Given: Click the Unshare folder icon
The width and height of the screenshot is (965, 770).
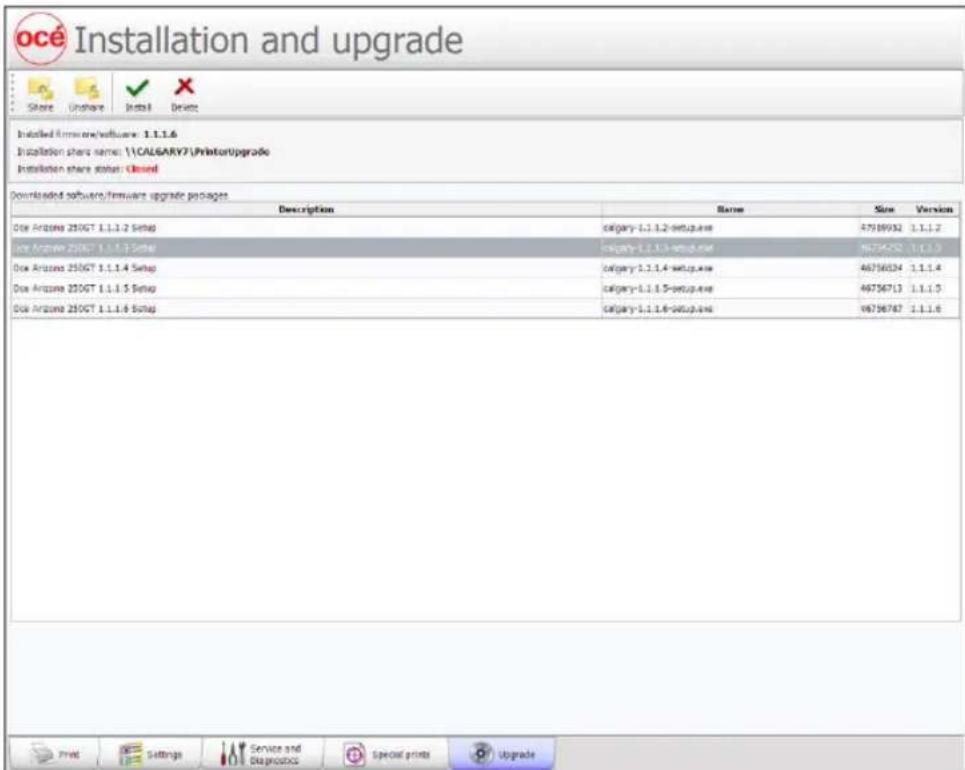Looking at the screenshot, I should tap(87, 90).
